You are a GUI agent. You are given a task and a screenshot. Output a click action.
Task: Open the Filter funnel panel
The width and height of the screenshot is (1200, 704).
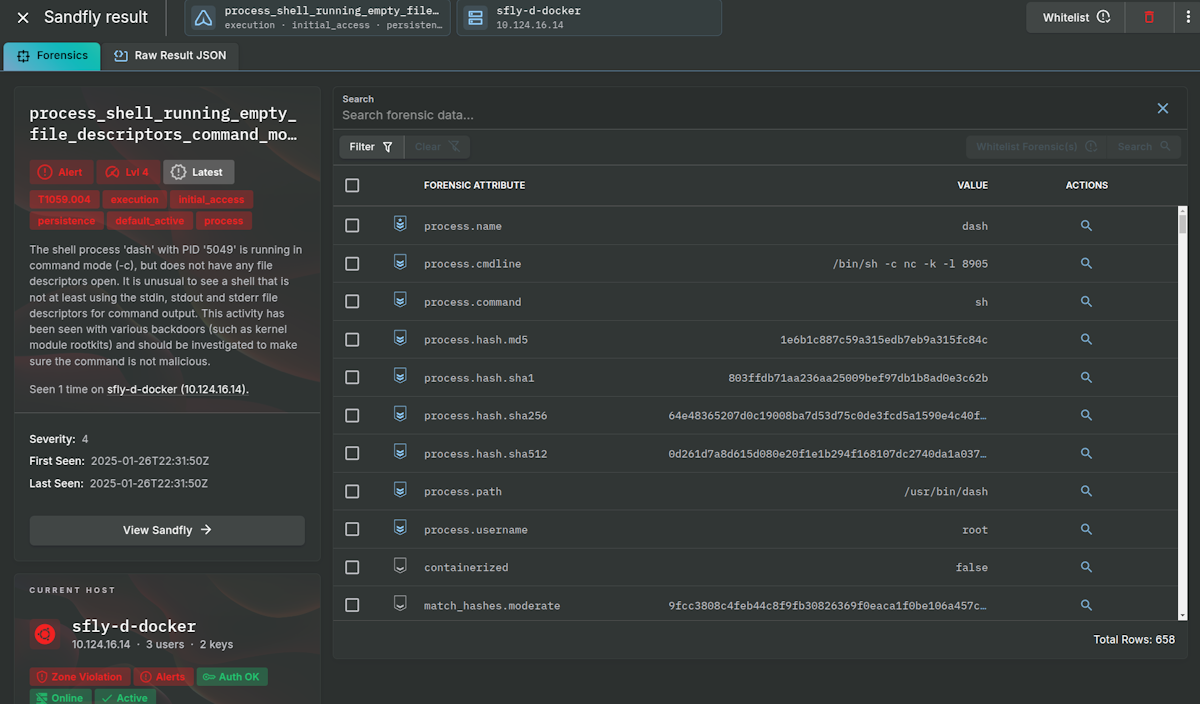[371, 146]
